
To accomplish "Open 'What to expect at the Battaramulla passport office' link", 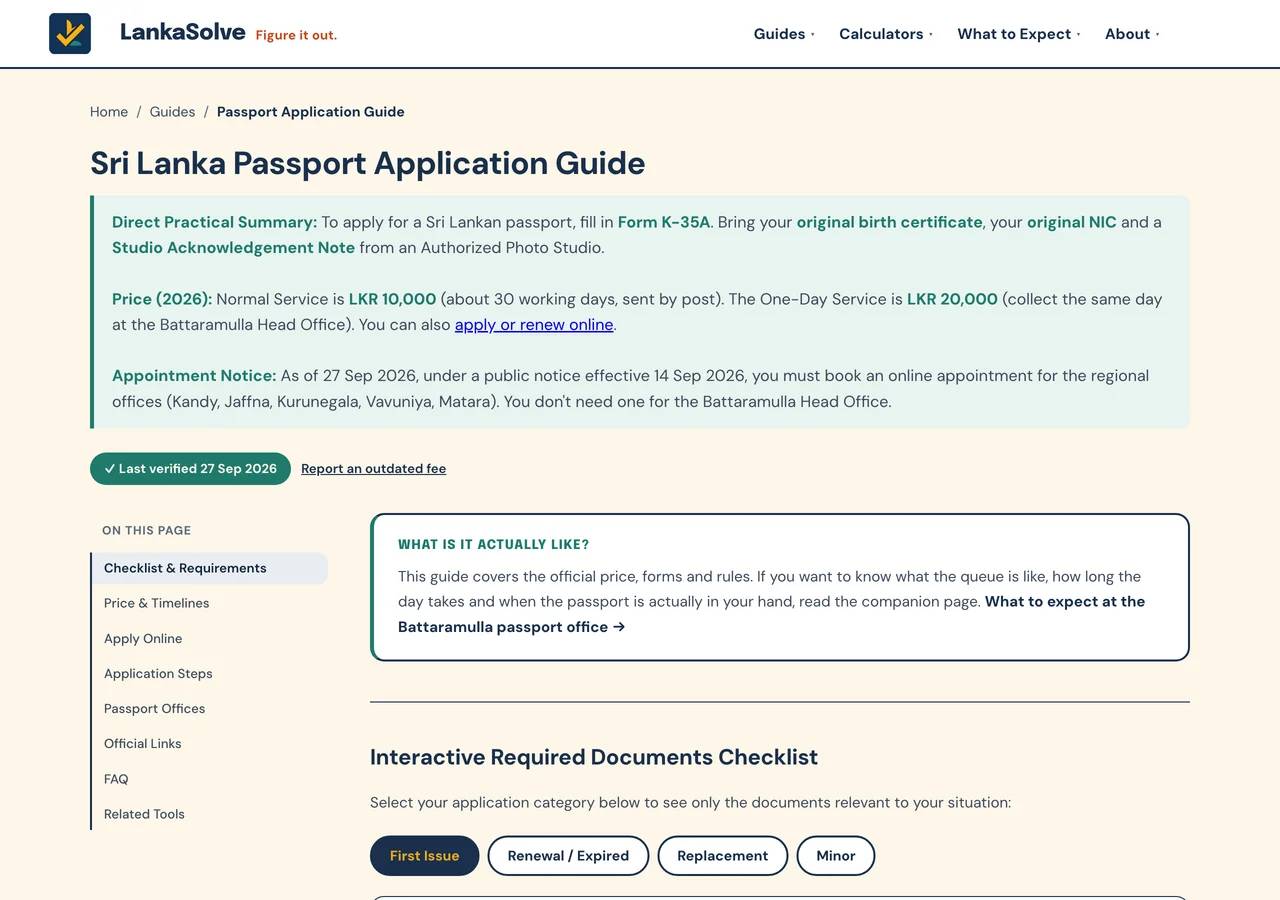I will (x=771, y=614).
